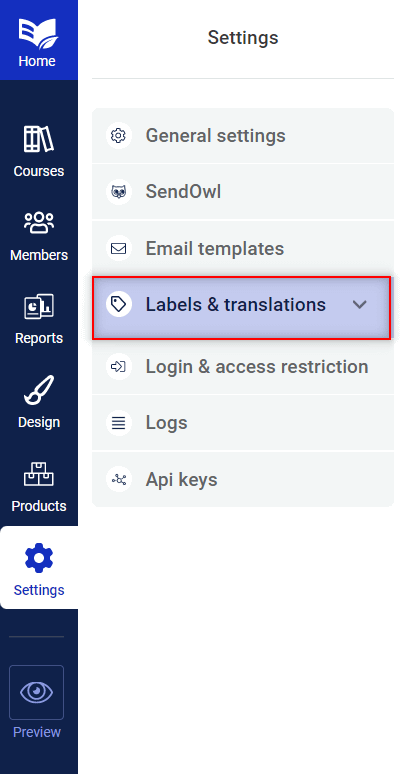Image resolution: width=400 pixels, height=774 pixels.
Task: Open the Logs entry
Action: click(243, 423)
